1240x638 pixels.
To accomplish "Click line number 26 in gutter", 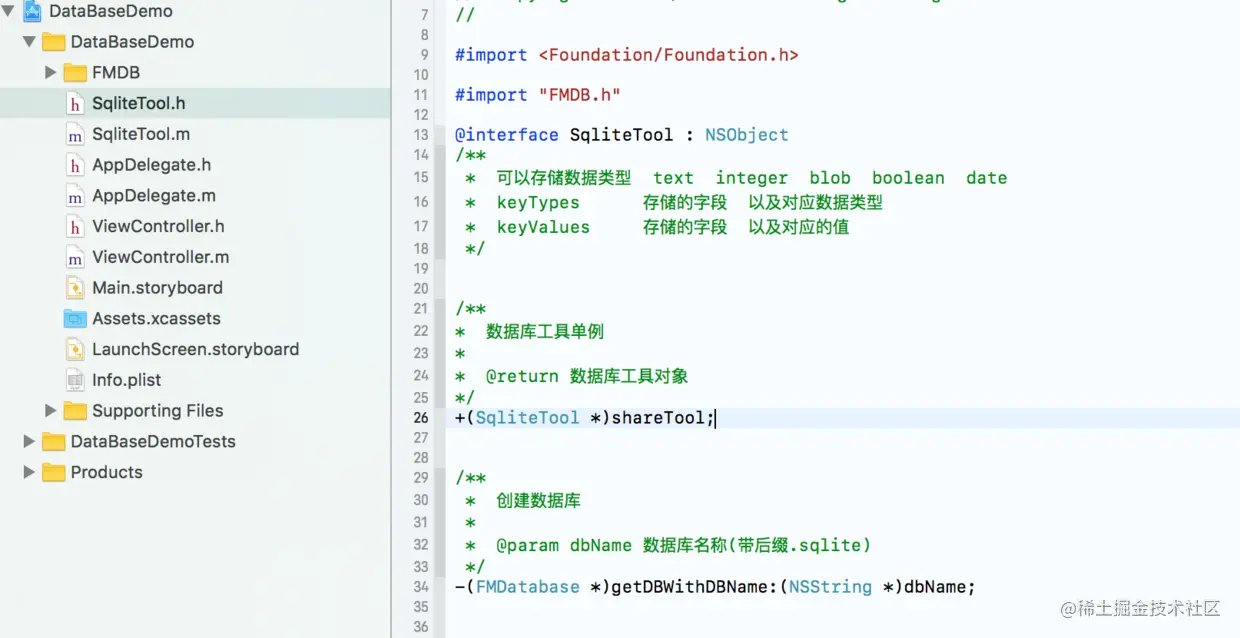I will [x=421, y=418].
